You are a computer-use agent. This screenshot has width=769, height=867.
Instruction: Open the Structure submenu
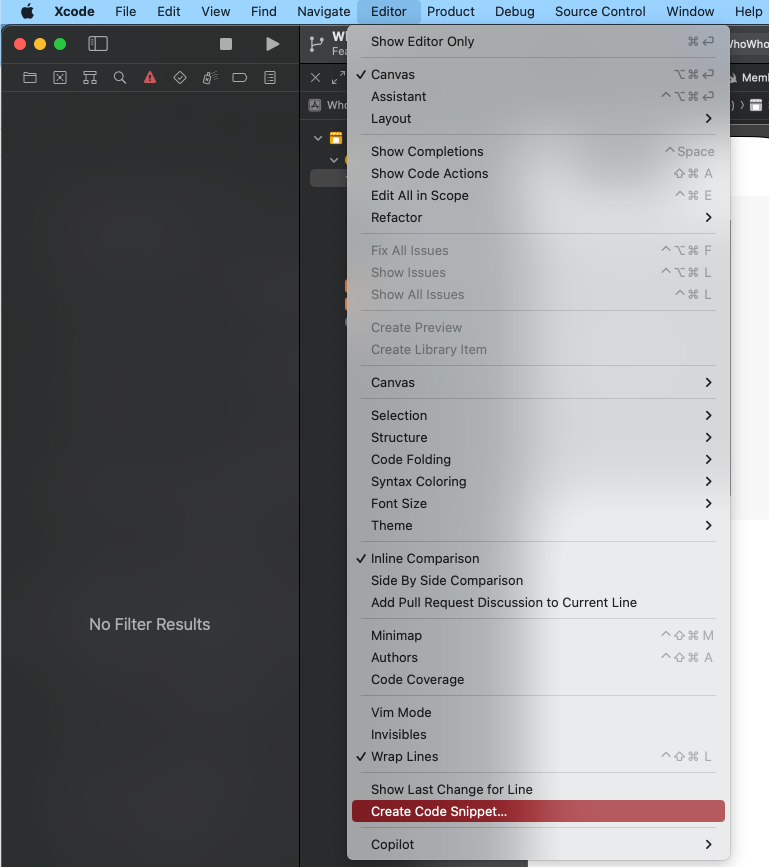538,438
